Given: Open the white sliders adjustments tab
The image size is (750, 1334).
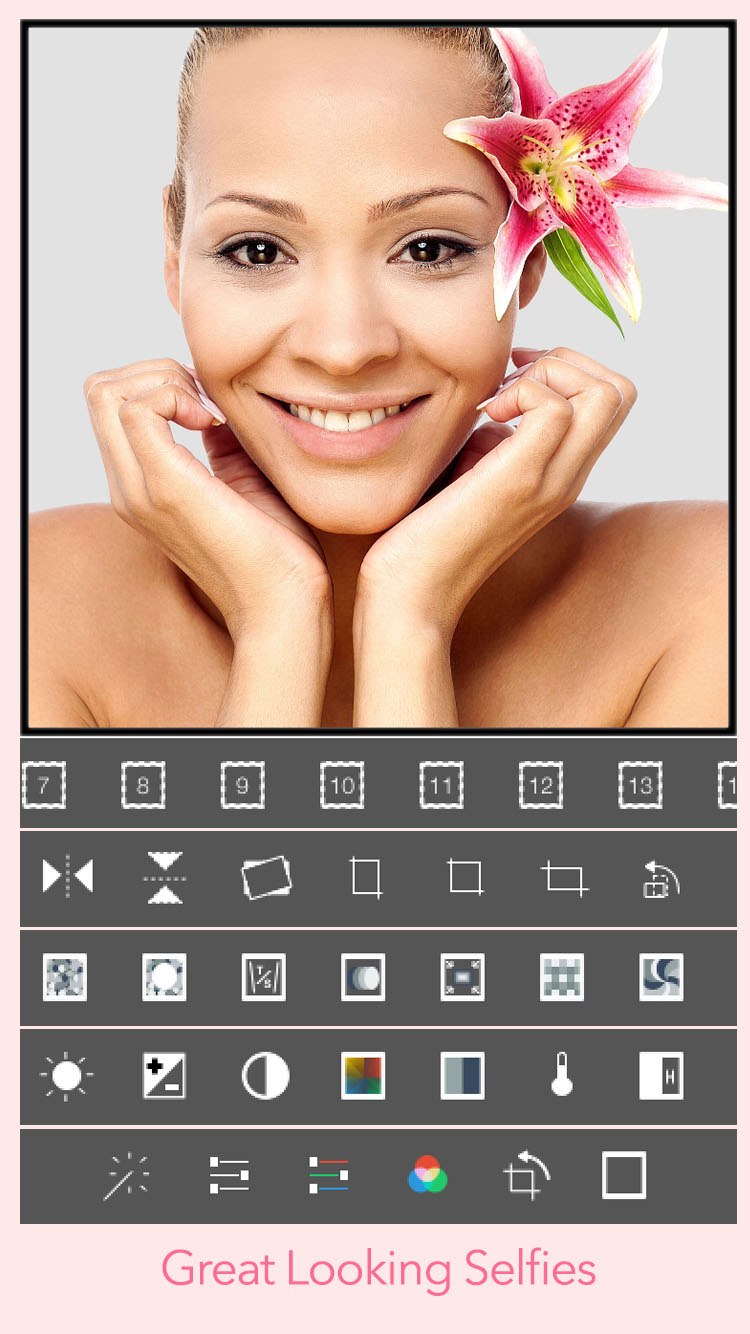Looking at the screenshot, I should 229,1175.
